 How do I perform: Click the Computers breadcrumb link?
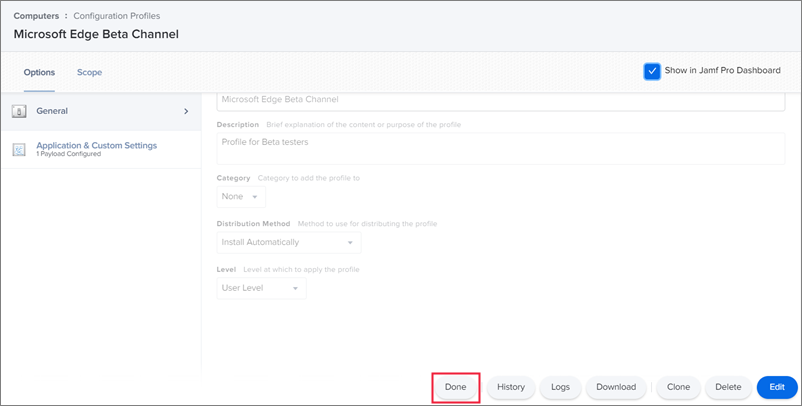coord(36,16)
